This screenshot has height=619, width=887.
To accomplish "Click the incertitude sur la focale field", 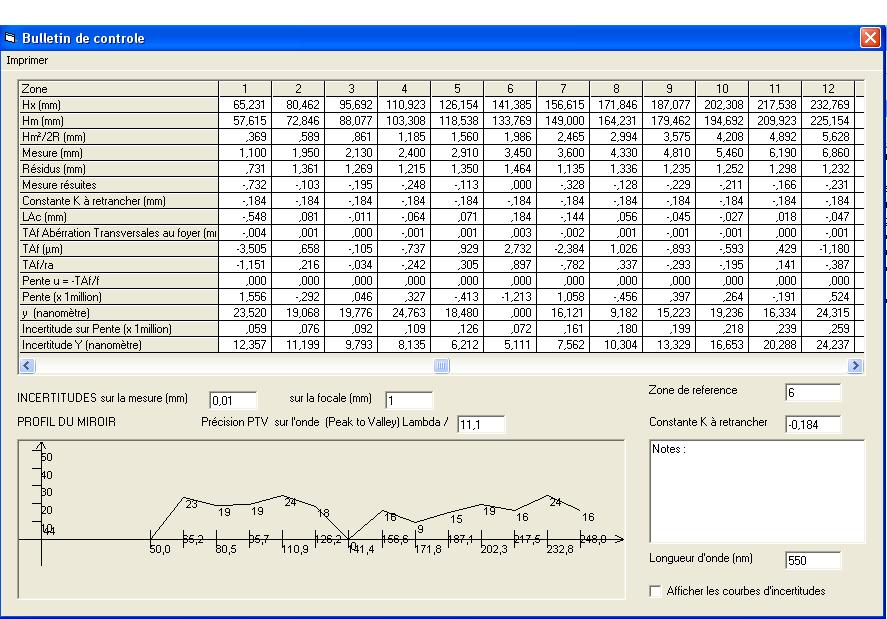I will tap(408, 401).
